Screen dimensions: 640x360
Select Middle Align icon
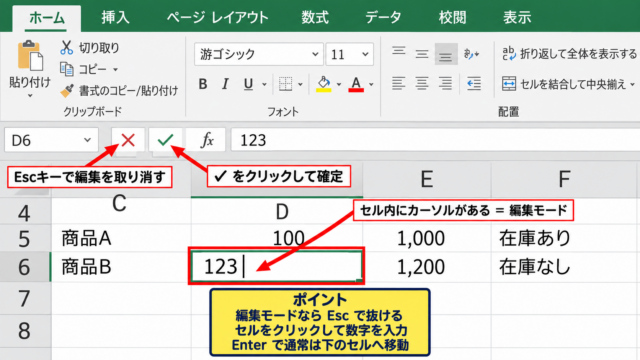422,54
